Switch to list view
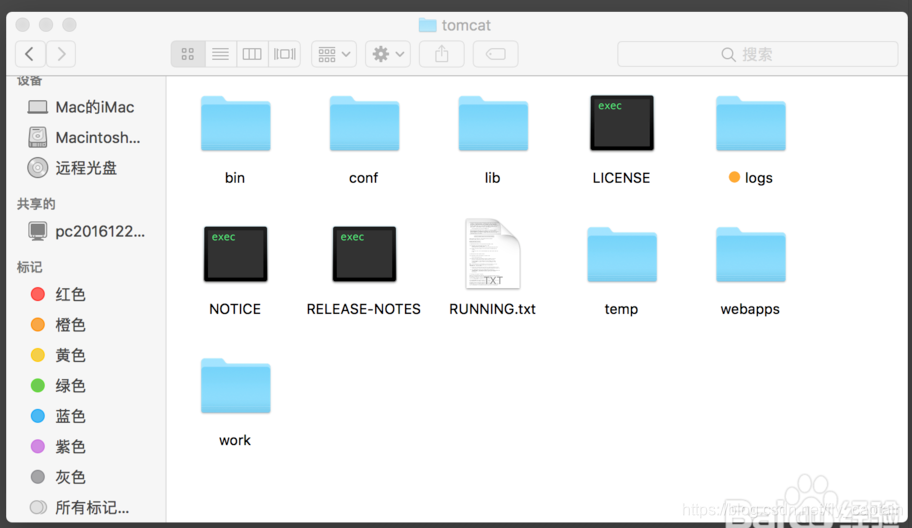 point(220,54)
